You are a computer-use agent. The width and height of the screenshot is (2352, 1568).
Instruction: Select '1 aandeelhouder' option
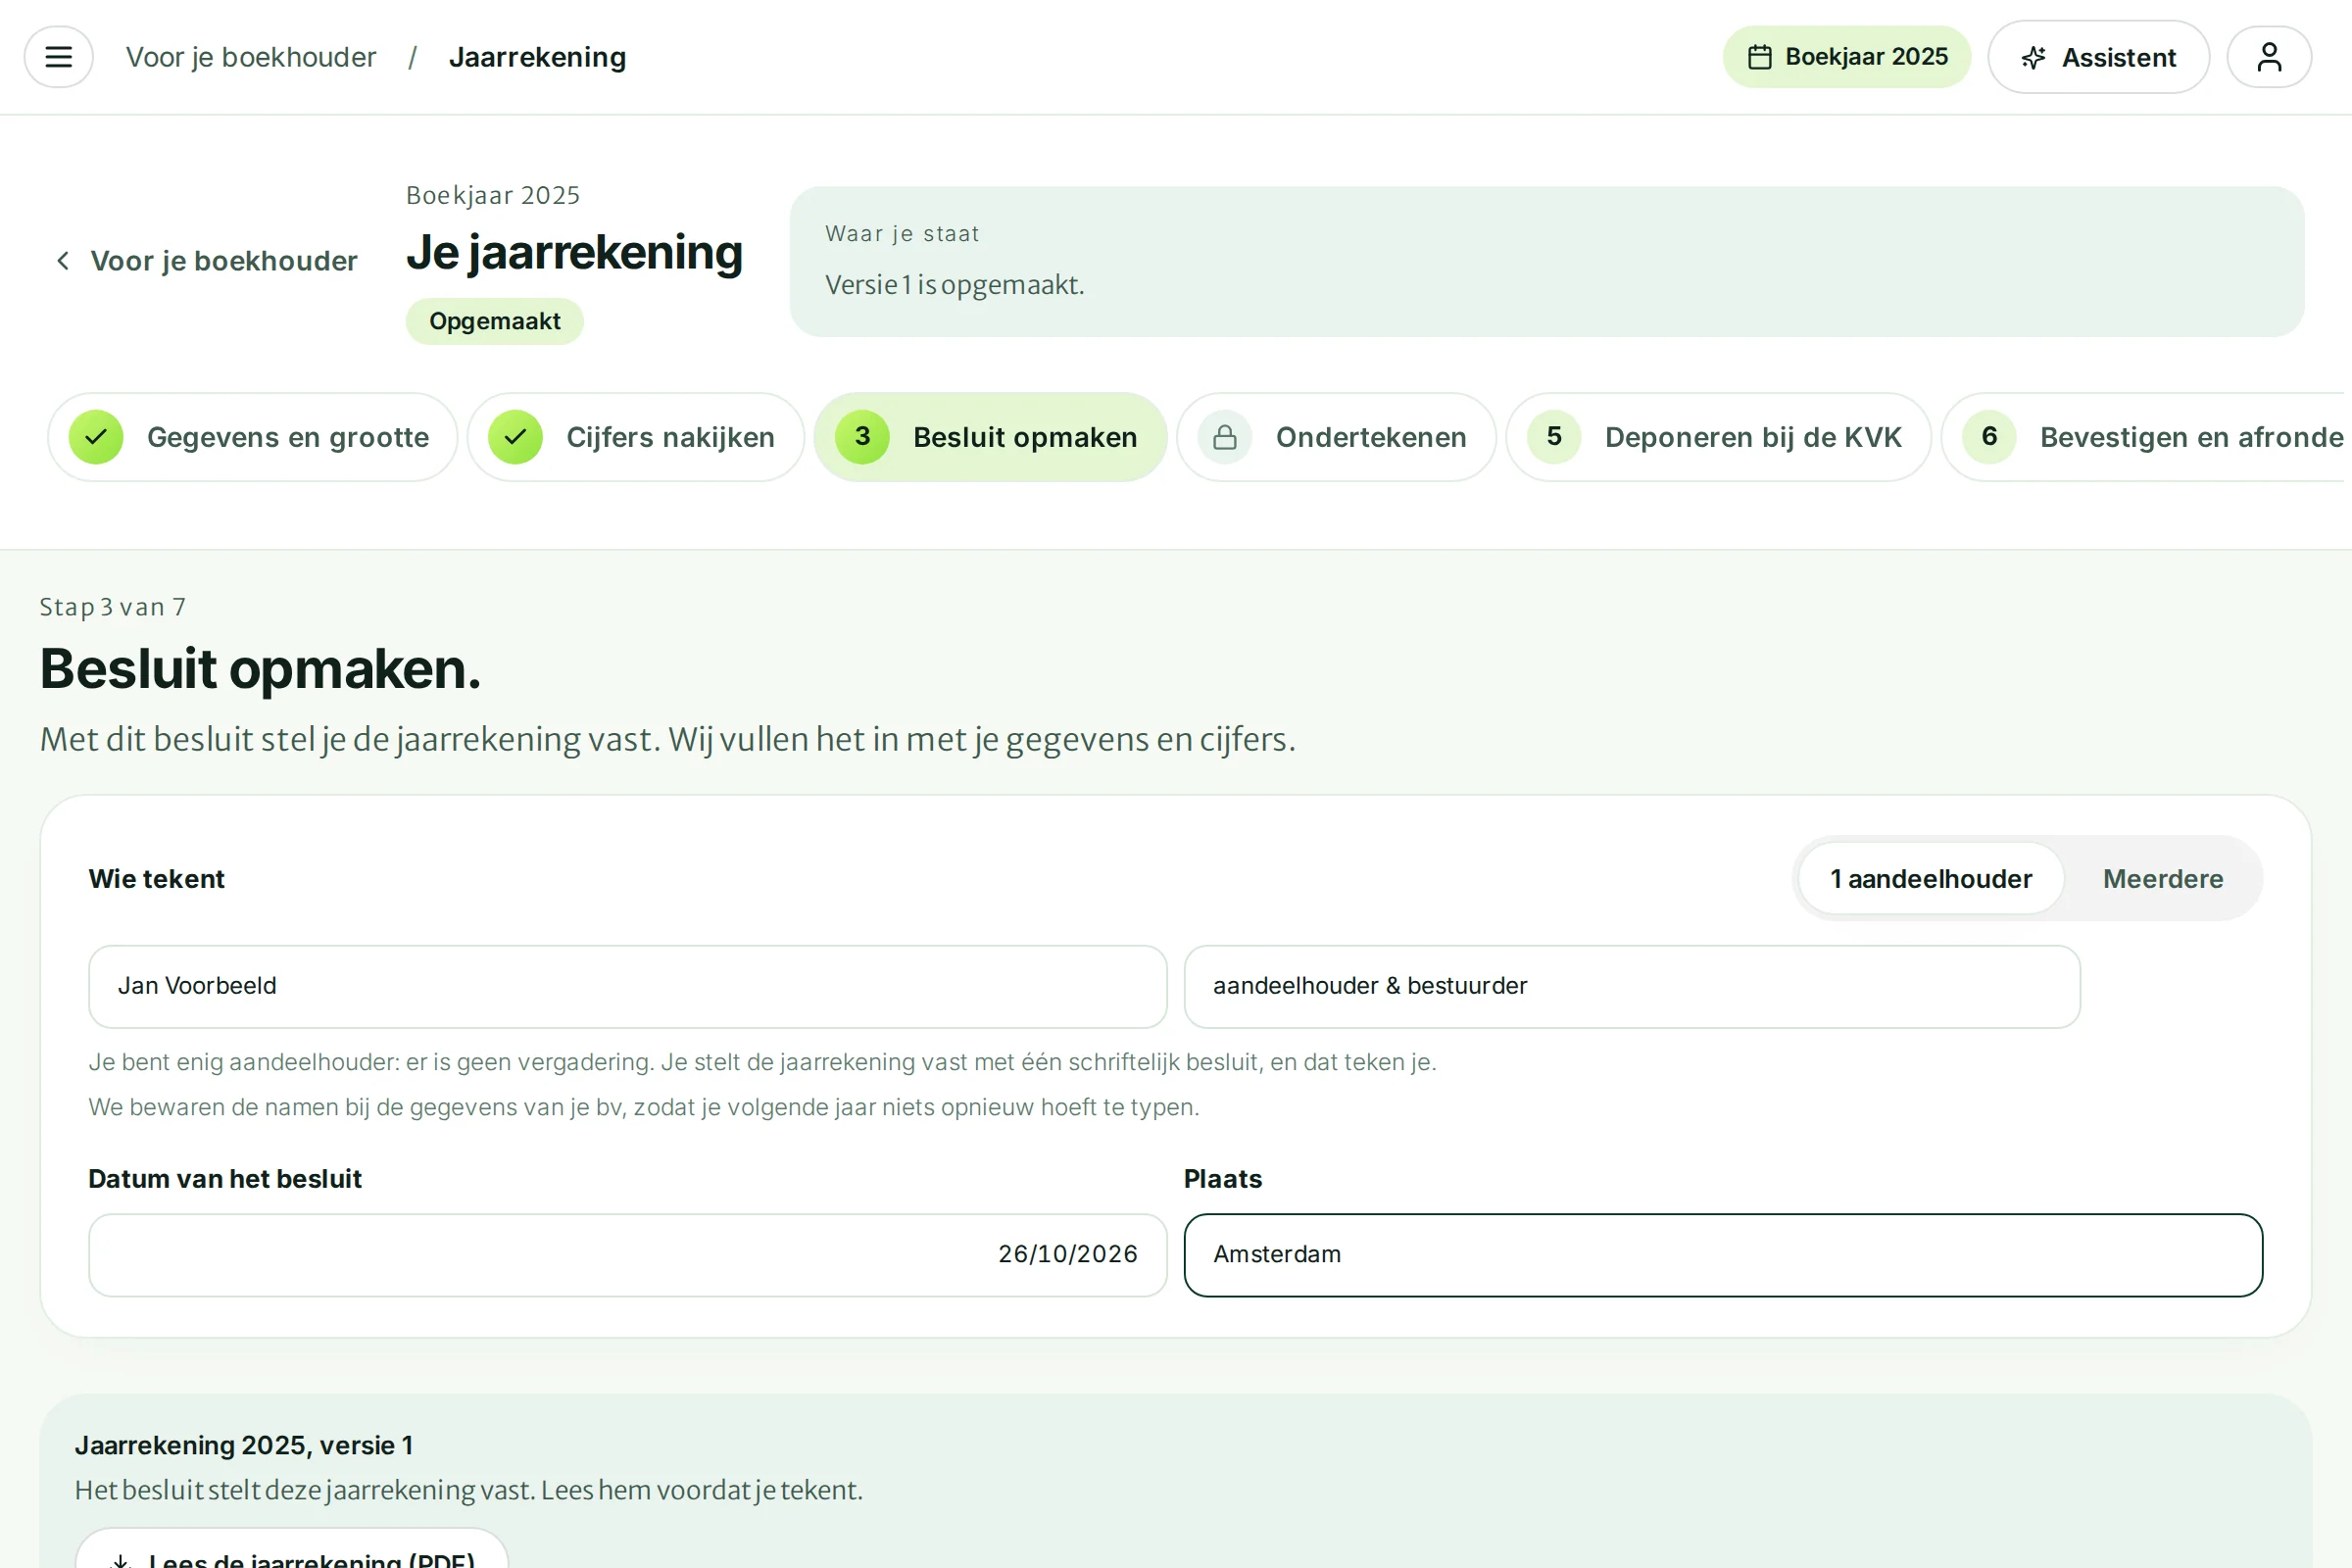click(x=1931, y=879)
